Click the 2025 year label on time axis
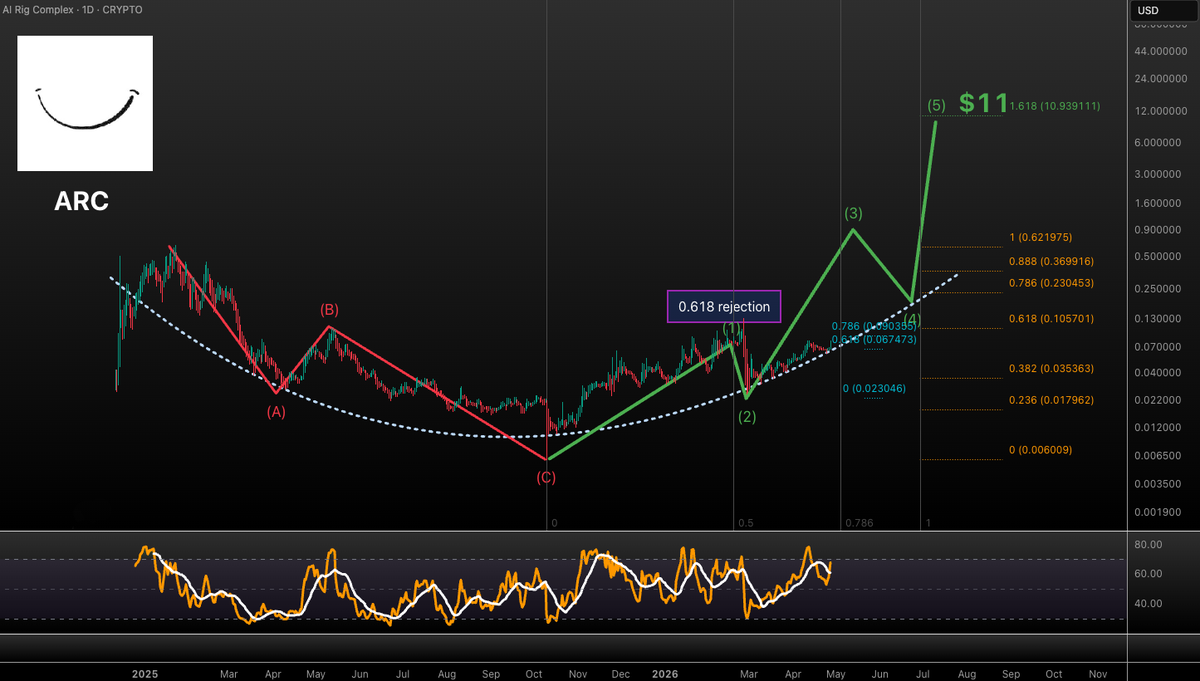 145,674
